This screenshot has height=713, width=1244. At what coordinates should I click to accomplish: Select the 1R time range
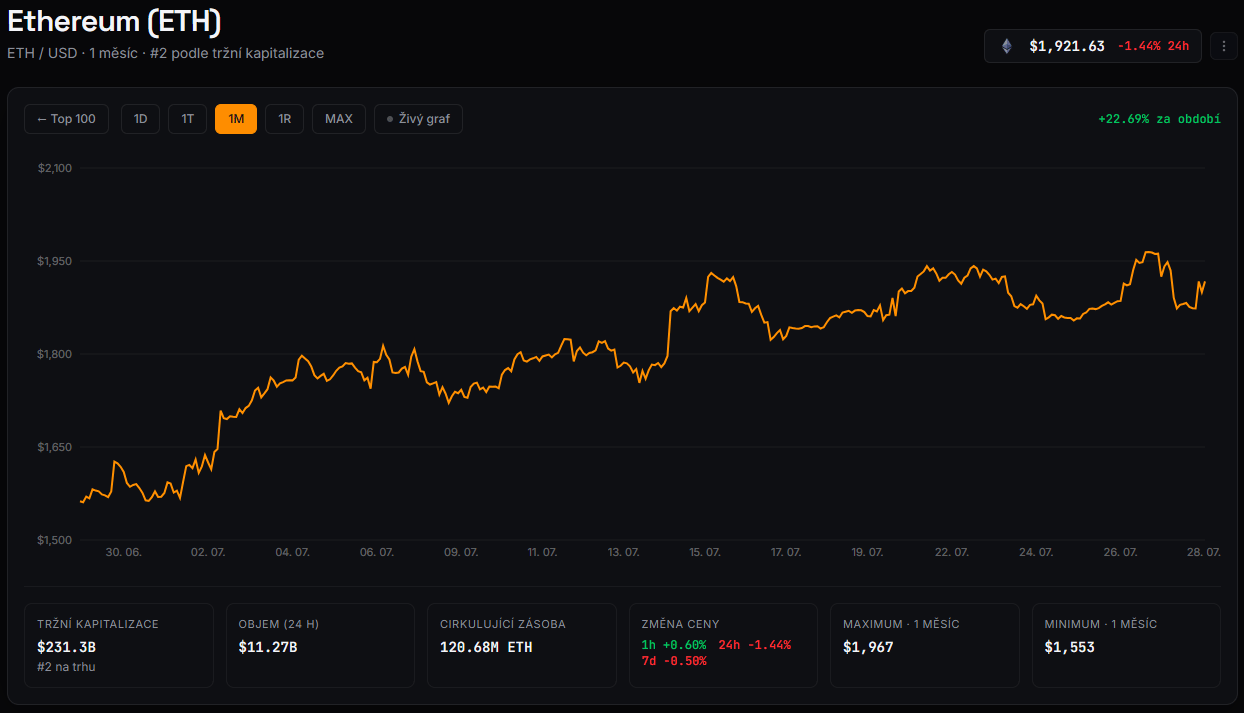[x=284, y=119]
